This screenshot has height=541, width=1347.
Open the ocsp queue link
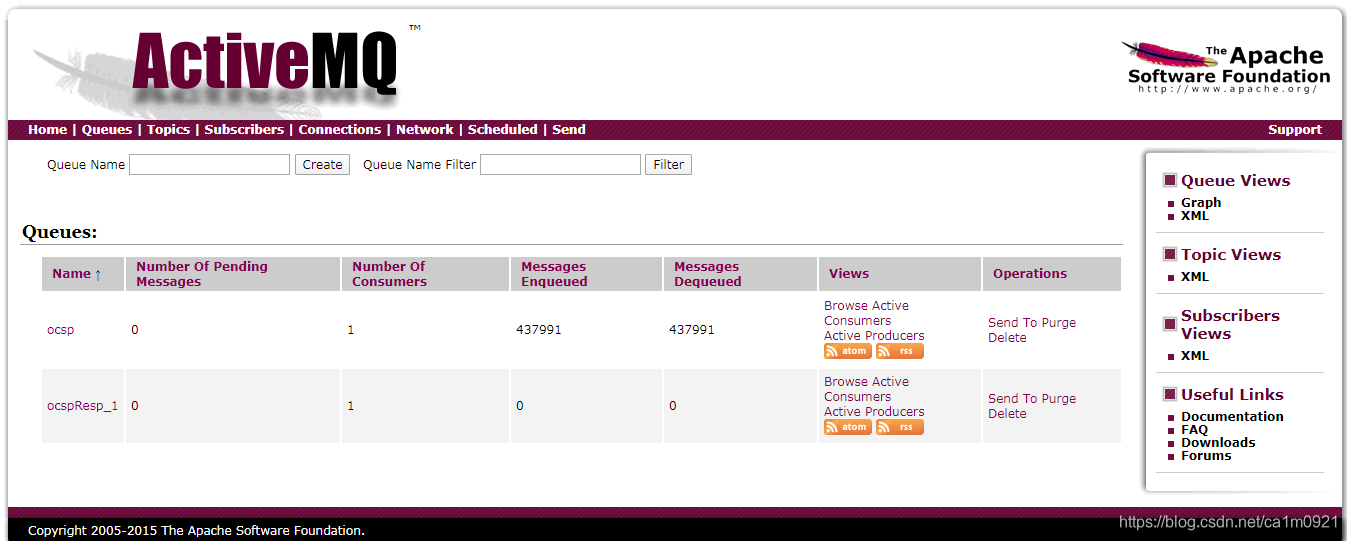pos(60,330)
